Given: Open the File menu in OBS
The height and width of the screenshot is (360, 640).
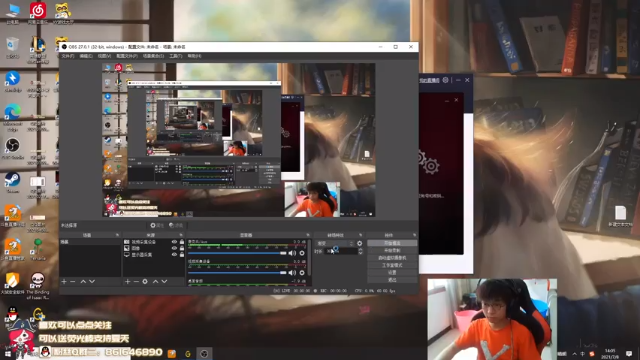Looking at the screenshot, I should click(68, 56).
